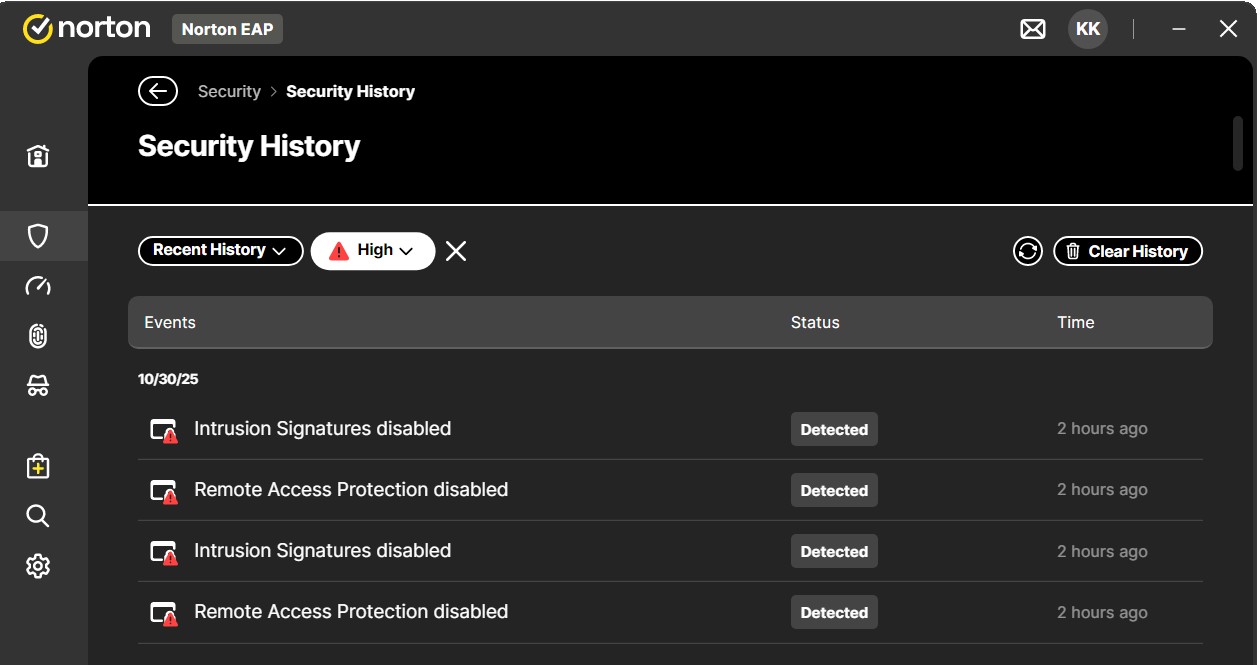Open the High severity filter dropdown
Viewport: 1260px width, 665px height.
(373, 251)
